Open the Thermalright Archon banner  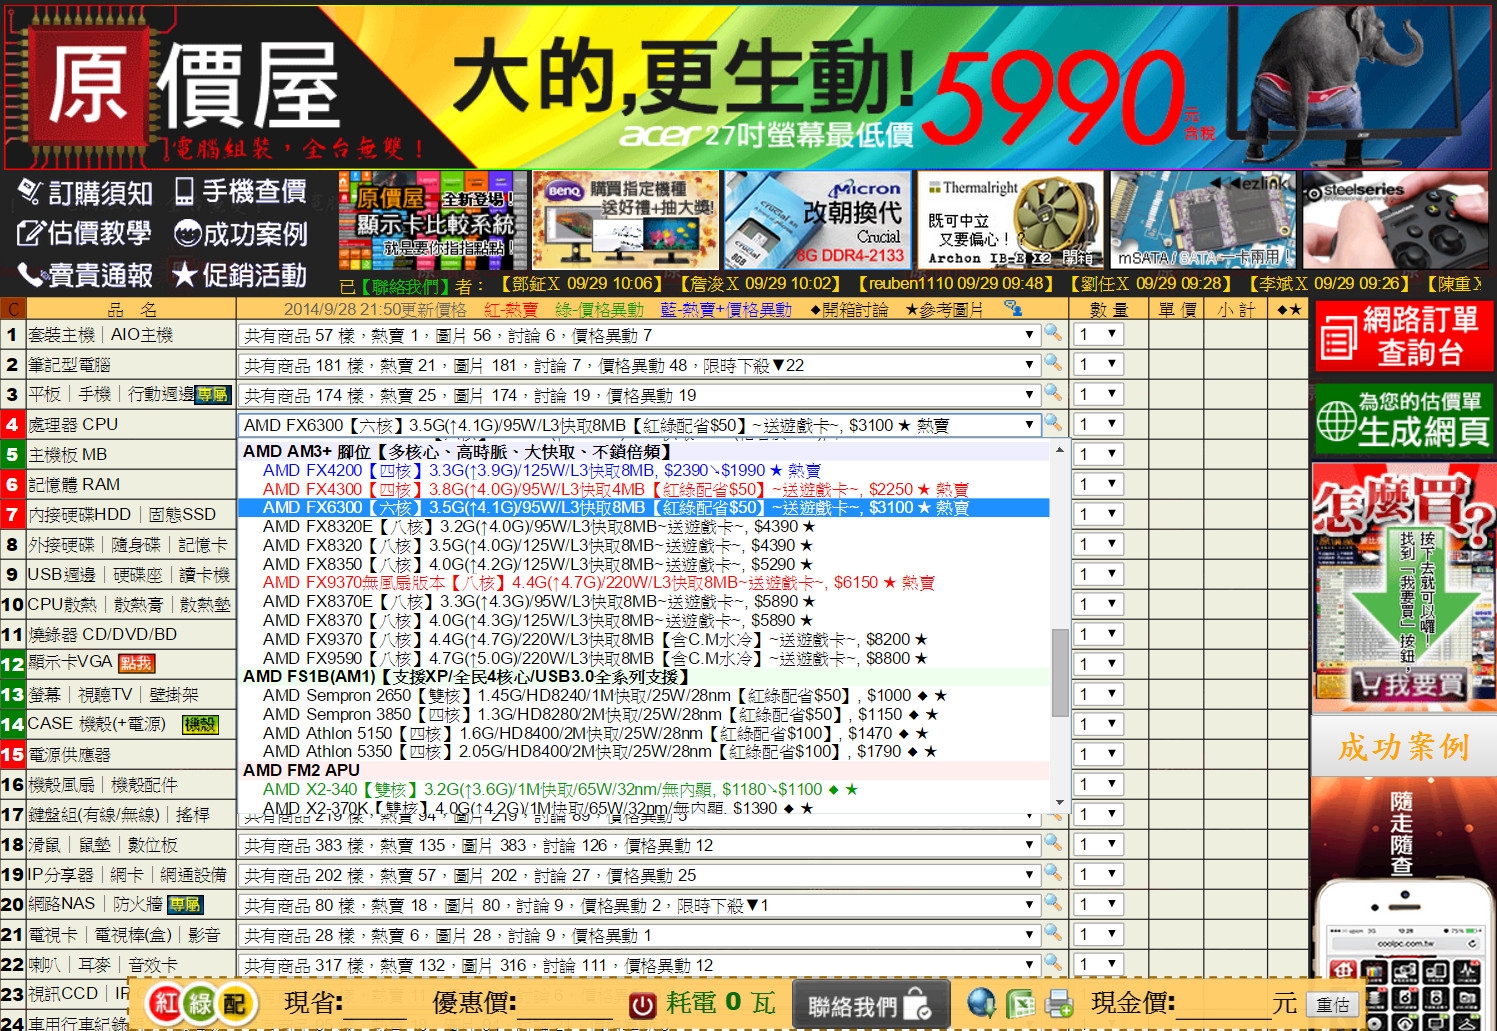(1011, 220)
